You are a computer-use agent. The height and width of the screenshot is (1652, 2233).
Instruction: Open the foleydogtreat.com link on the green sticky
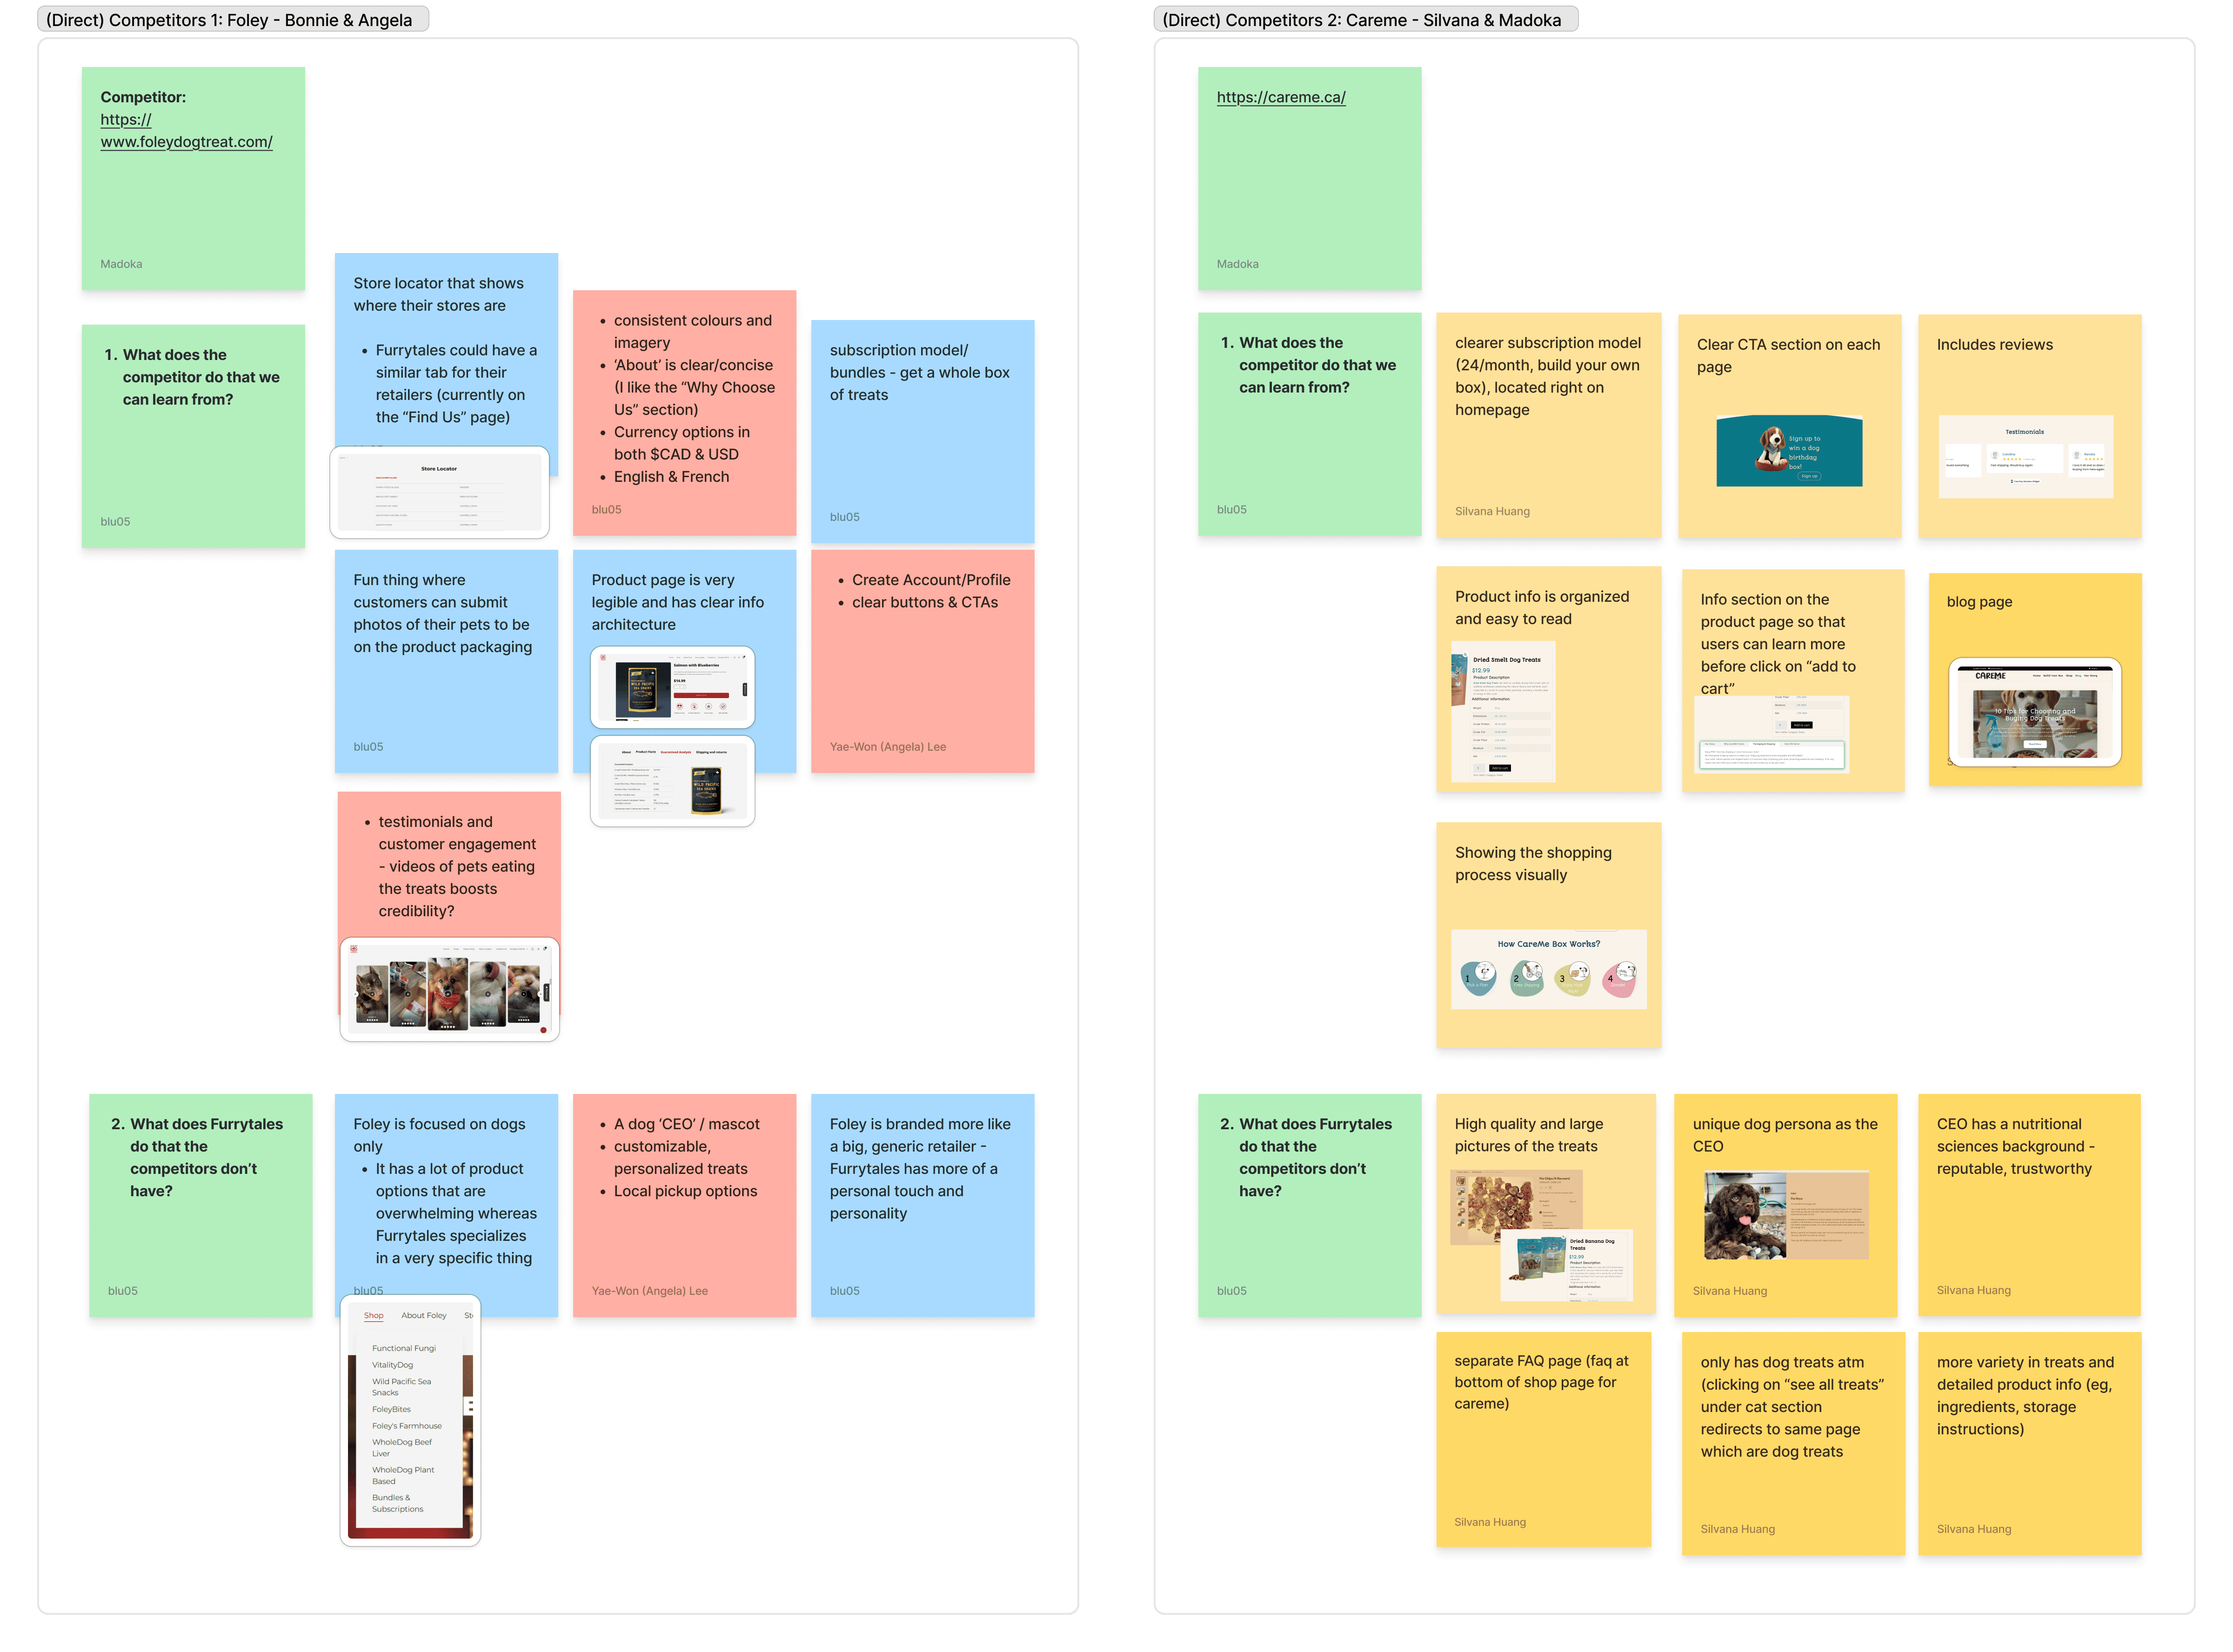[186, 131]
